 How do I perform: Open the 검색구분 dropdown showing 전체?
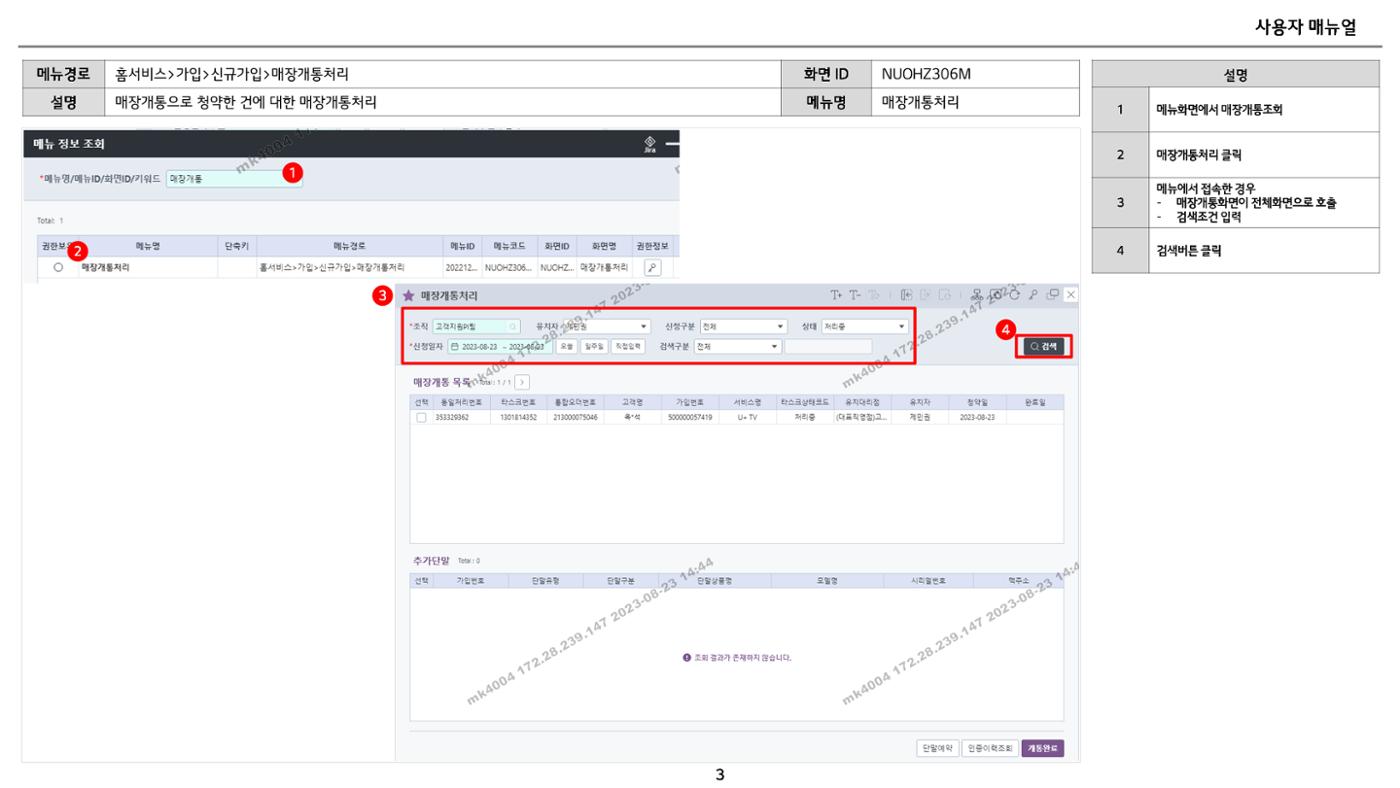[x=738, y=346]
